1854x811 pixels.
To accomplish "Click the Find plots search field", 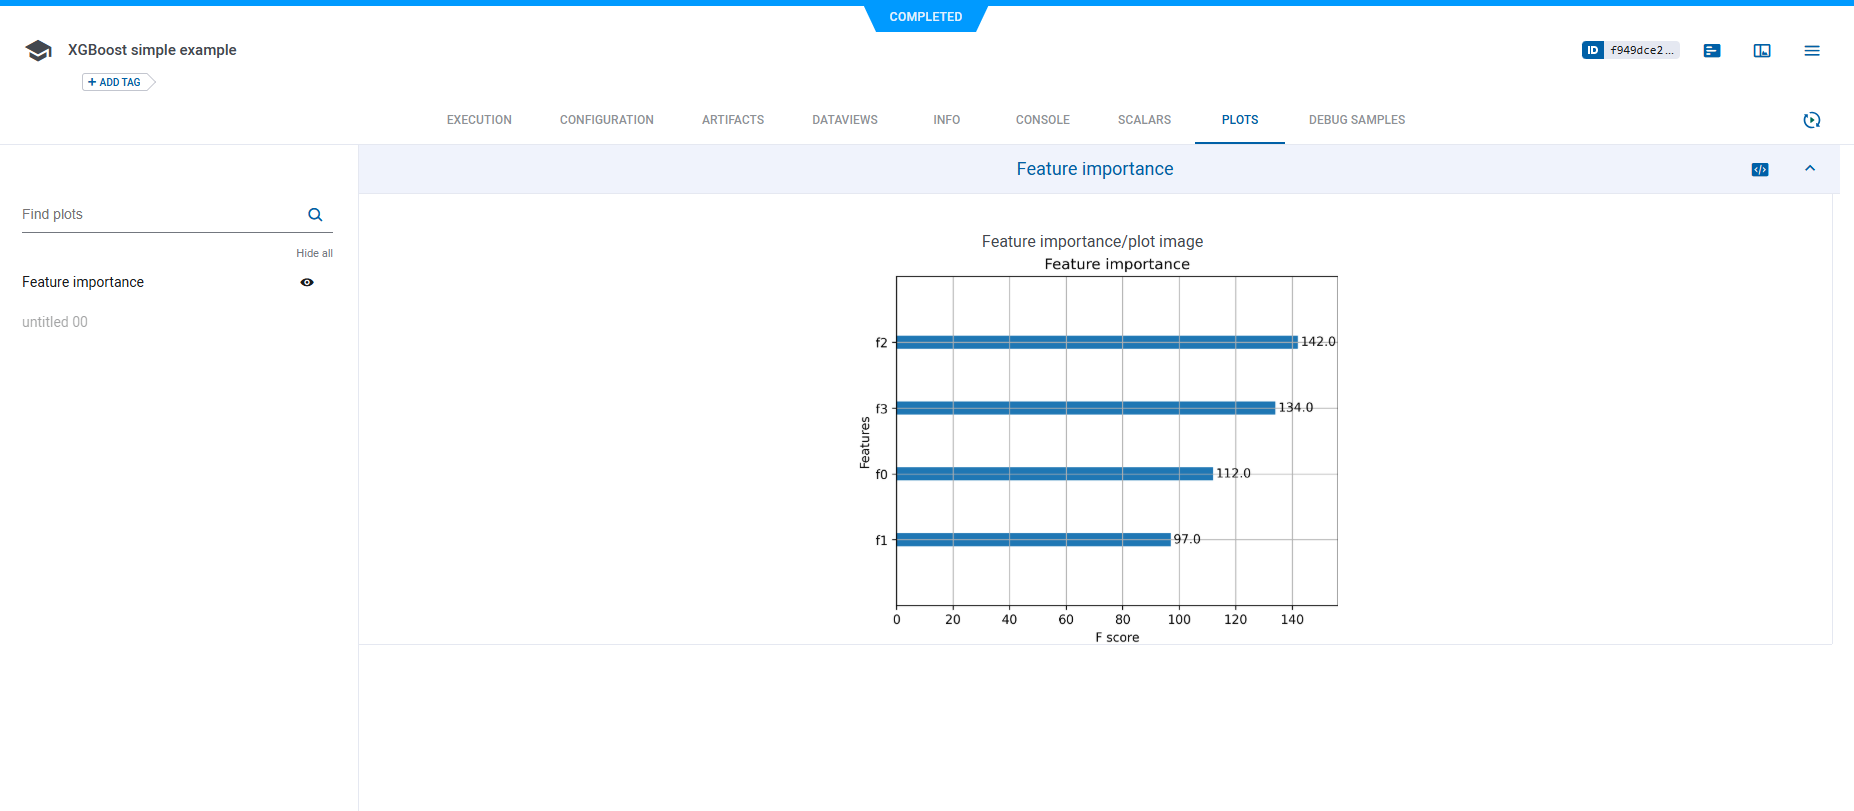I will point(160,215).
